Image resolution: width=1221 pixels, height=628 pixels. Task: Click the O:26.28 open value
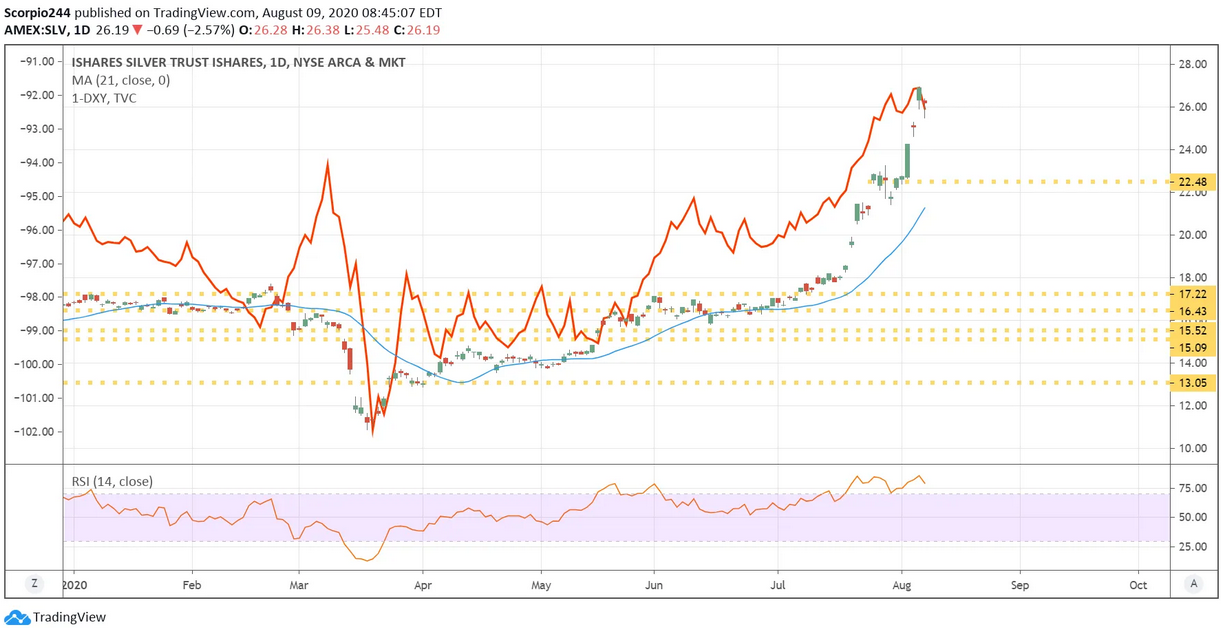pos(265,30)
